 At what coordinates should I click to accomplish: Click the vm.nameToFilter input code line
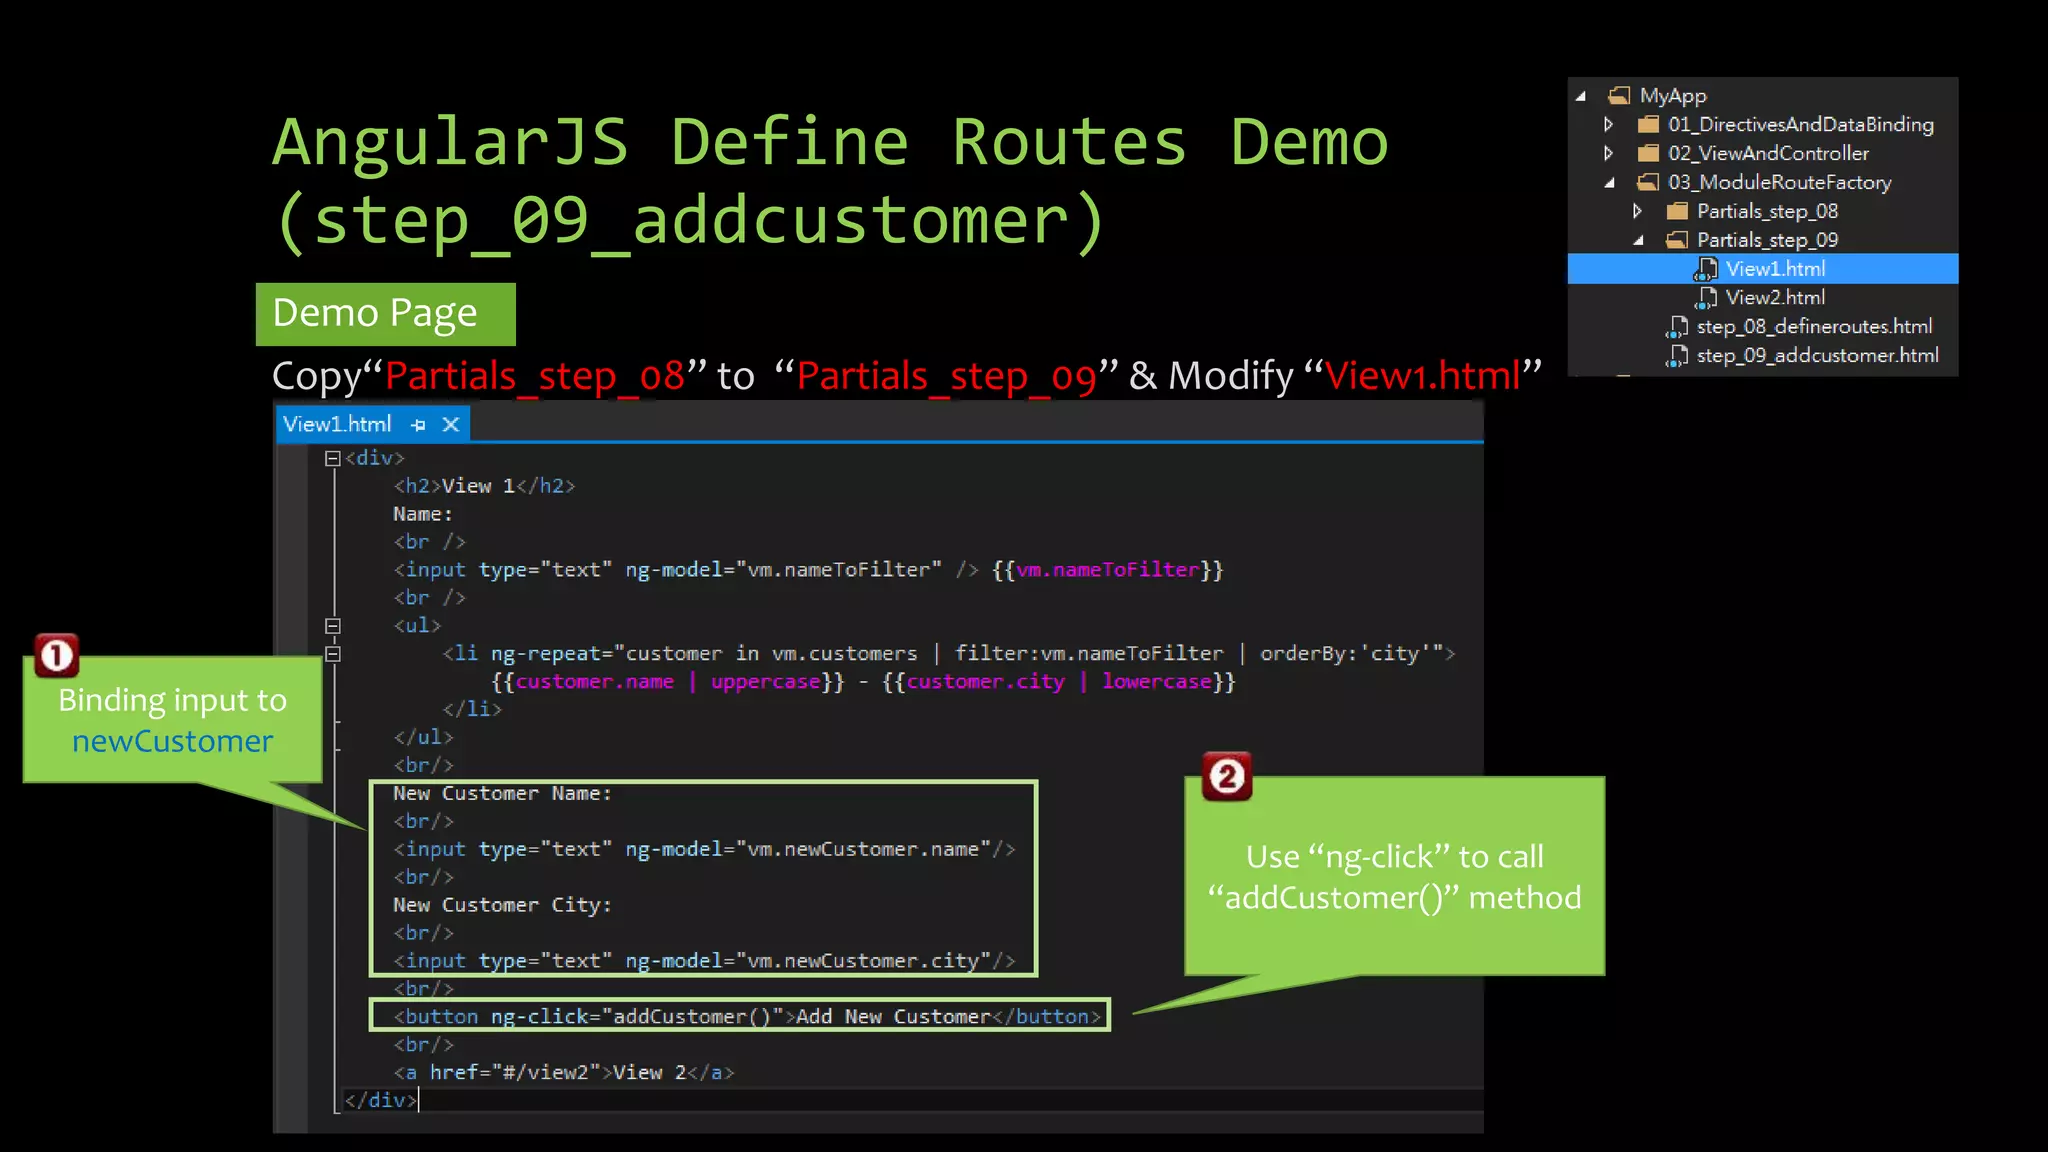808,570
